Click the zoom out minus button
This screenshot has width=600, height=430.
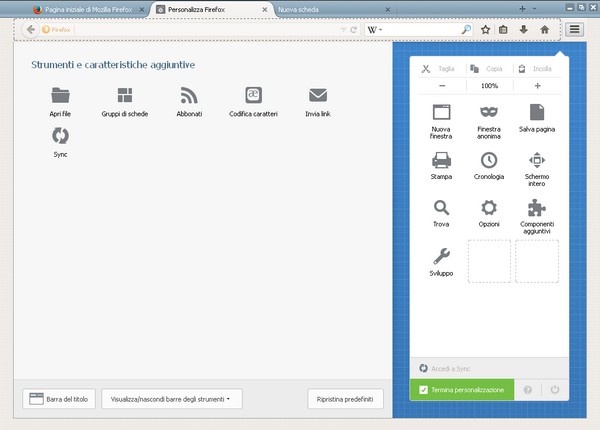tap(442, 86)
